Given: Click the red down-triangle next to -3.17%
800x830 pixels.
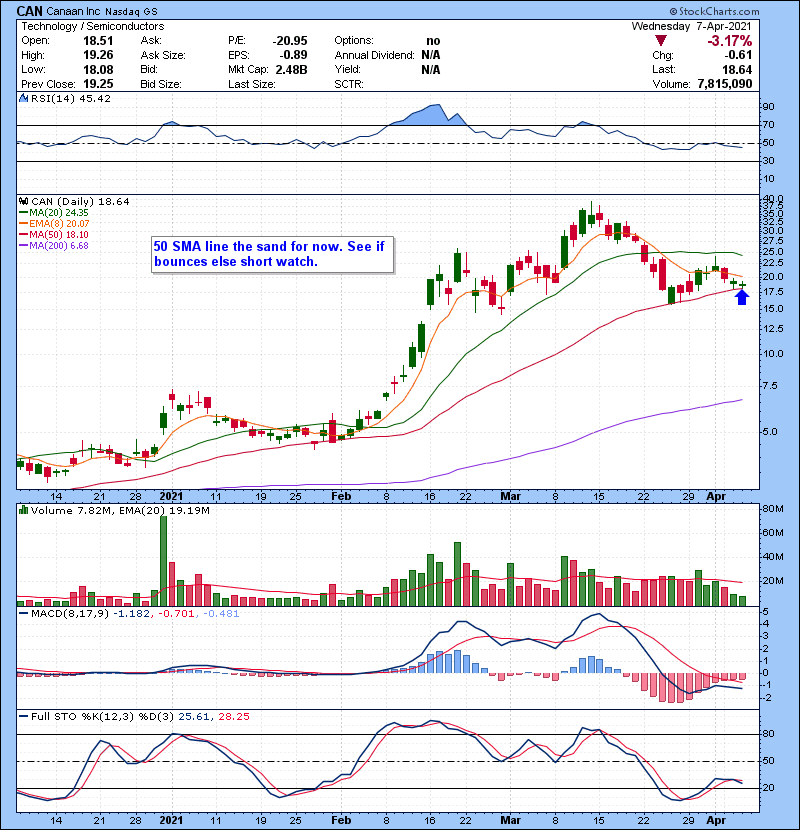Looking at the screenshot, I should (x=660, y=41).
